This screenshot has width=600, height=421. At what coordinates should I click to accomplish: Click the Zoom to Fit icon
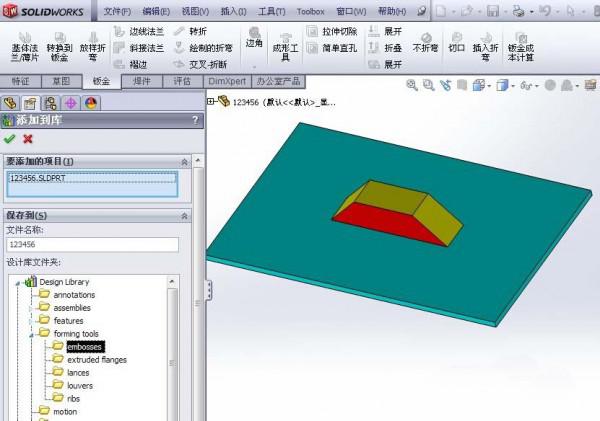412,85
